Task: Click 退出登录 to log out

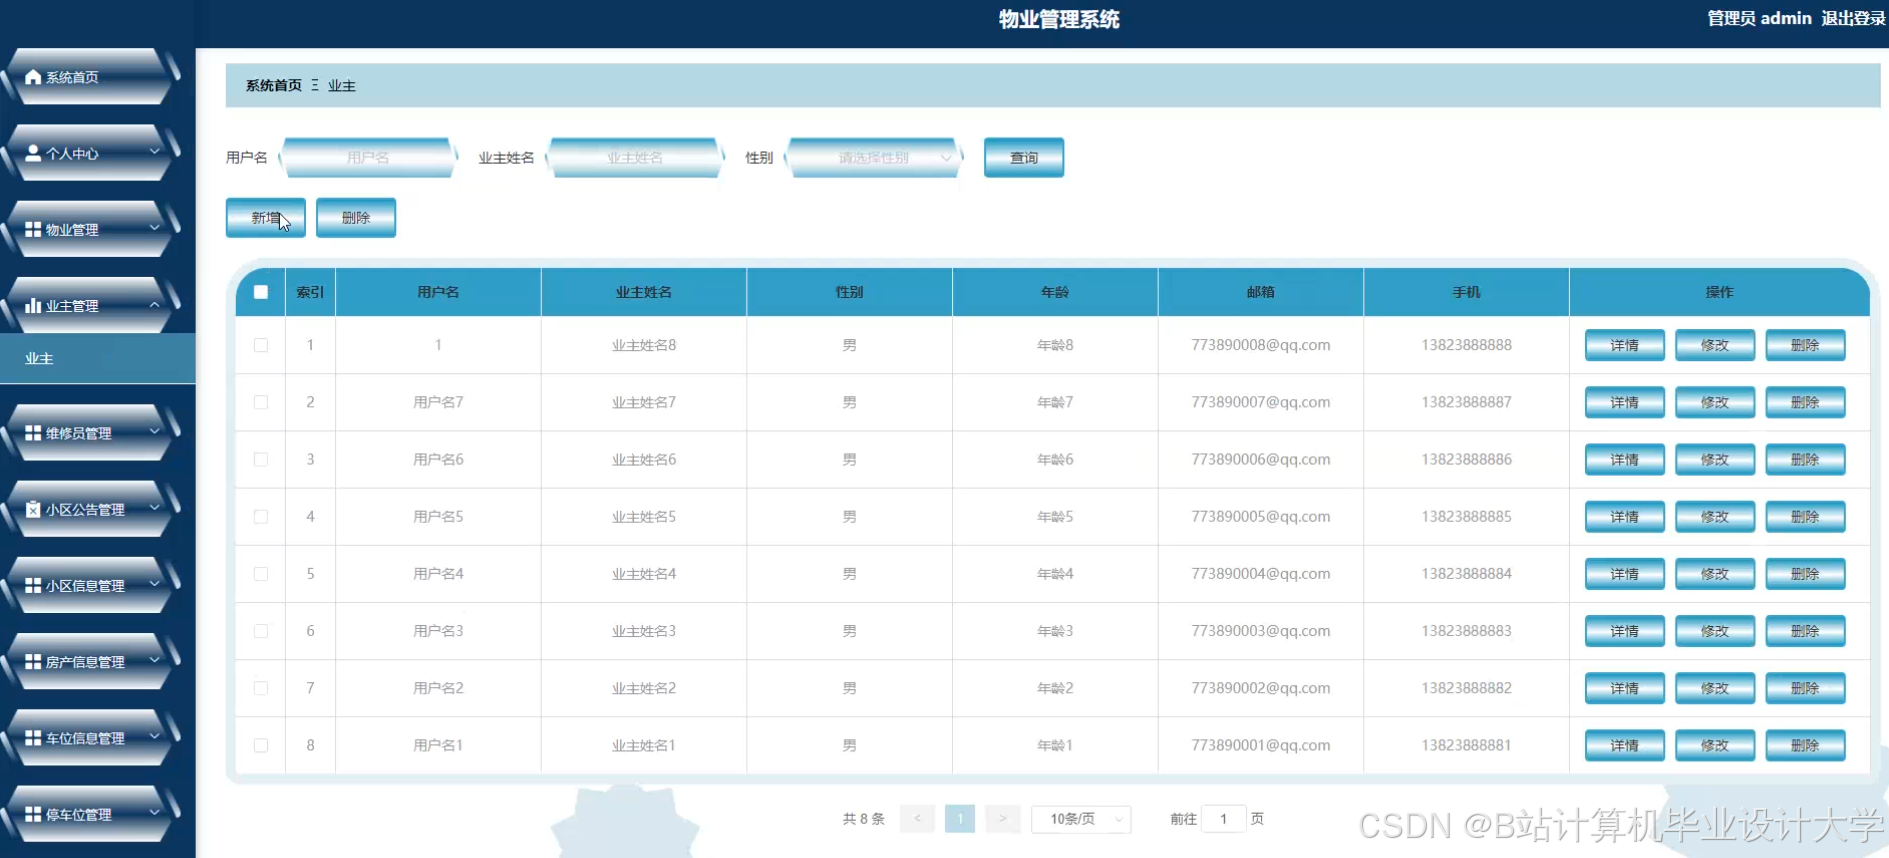Action: point(1853,18)
